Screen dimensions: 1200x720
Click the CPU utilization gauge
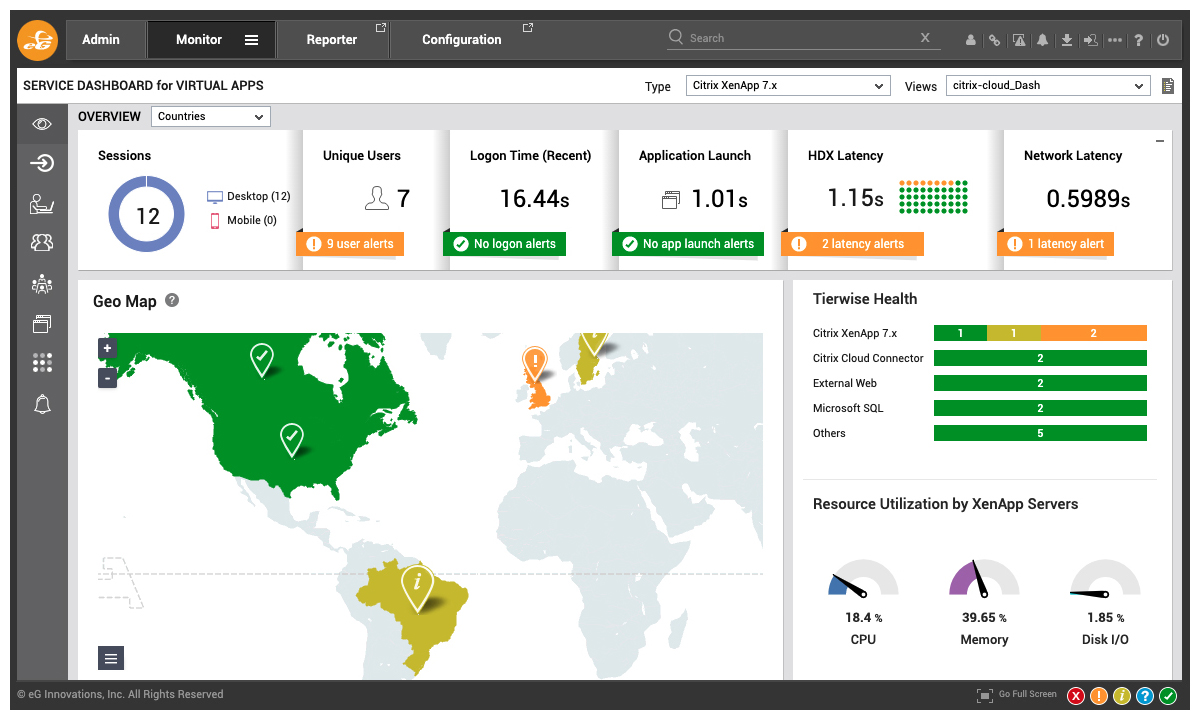click(863, 578)
